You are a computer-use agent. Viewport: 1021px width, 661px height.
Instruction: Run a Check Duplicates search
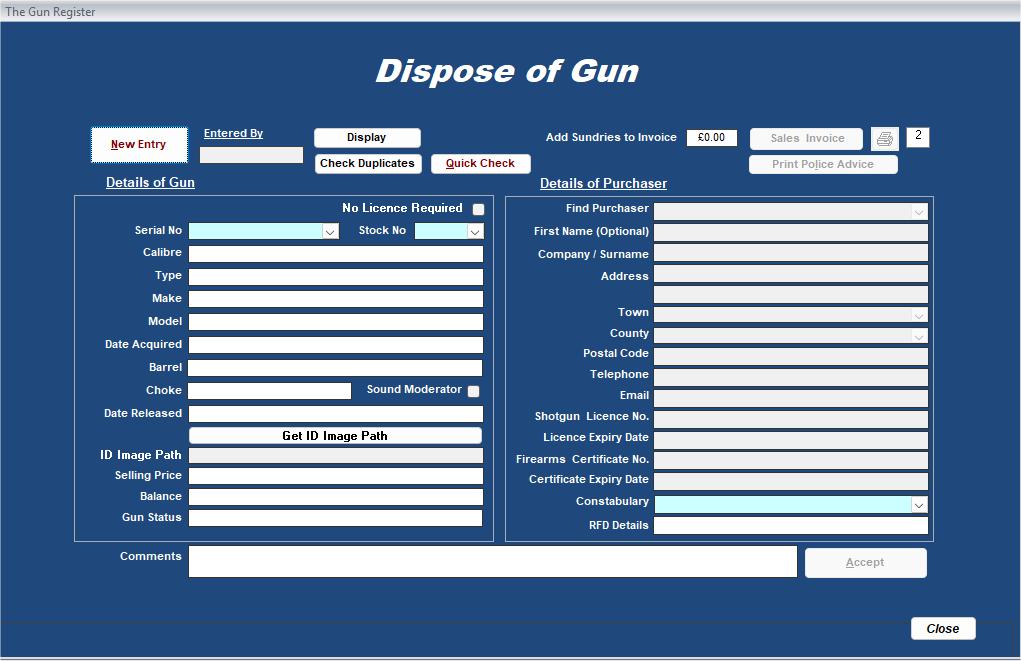(x=368, y=163)
